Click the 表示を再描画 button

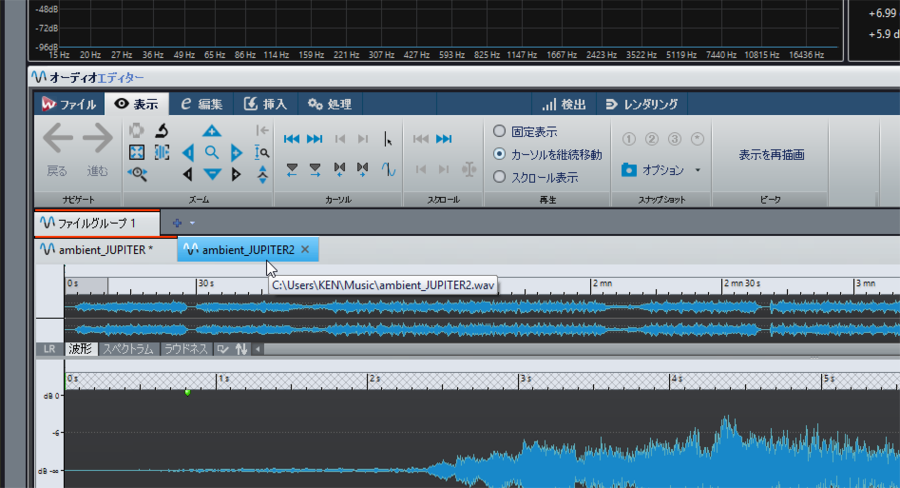coord(771,155)
